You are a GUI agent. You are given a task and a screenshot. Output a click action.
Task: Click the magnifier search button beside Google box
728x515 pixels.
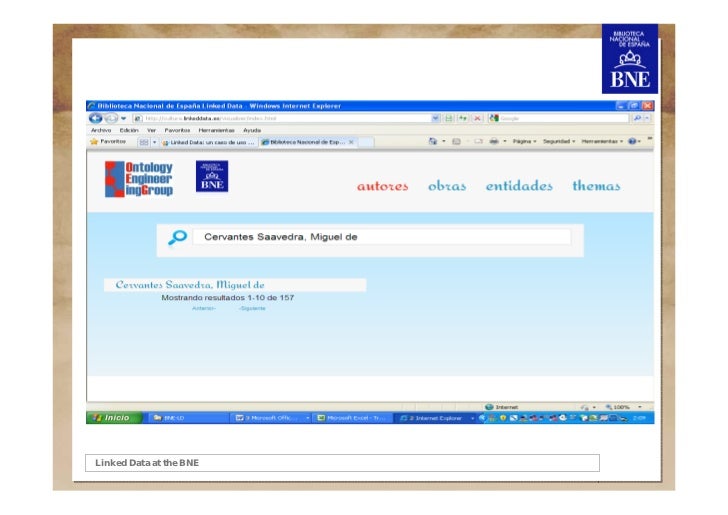(637, 118)
